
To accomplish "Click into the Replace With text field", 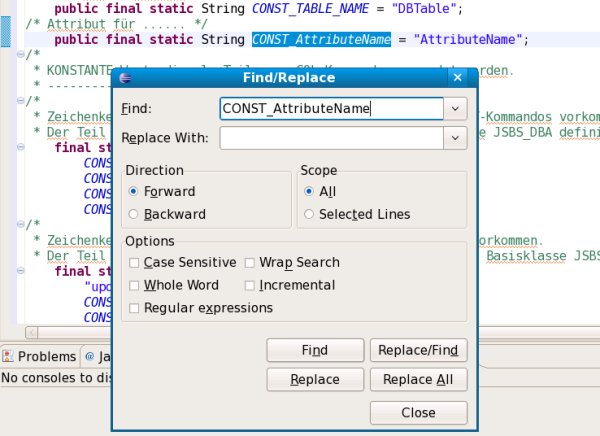I will [331, 137].
